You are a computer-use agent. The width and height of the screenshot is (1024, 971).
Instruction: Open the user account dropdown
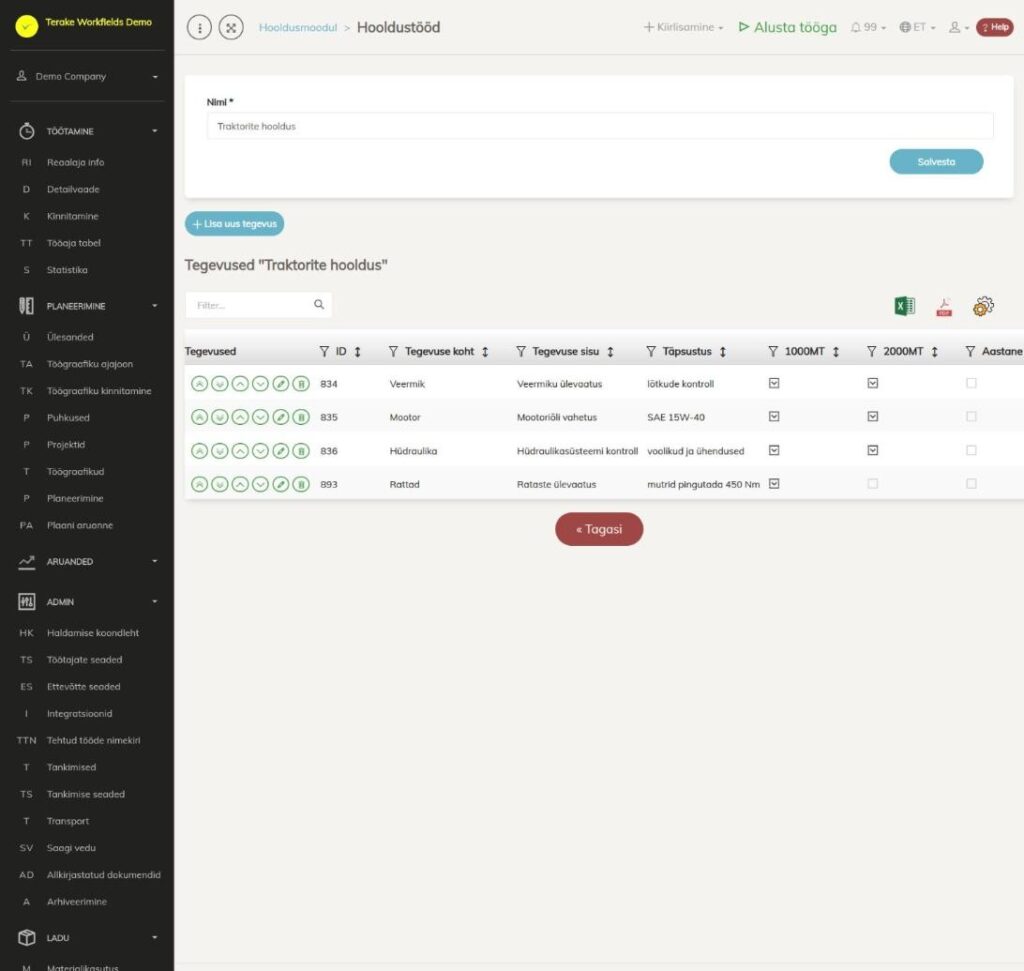click(959, 27)
